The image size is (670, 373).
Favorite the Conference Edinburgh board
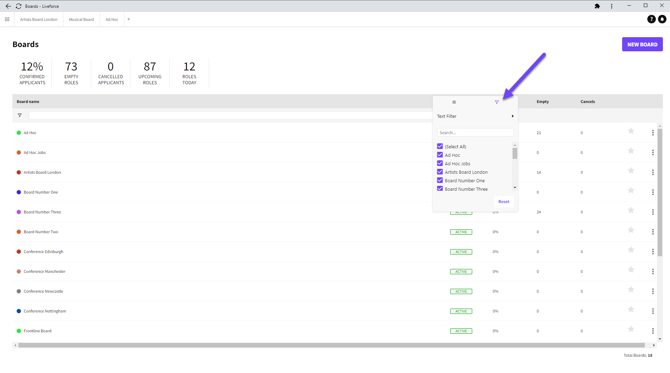coord(631,250)
